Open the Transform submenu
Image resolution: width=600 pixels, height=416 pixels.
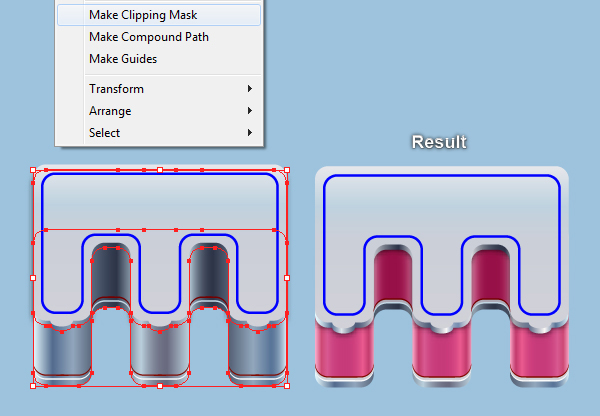[x=159, y=89]
